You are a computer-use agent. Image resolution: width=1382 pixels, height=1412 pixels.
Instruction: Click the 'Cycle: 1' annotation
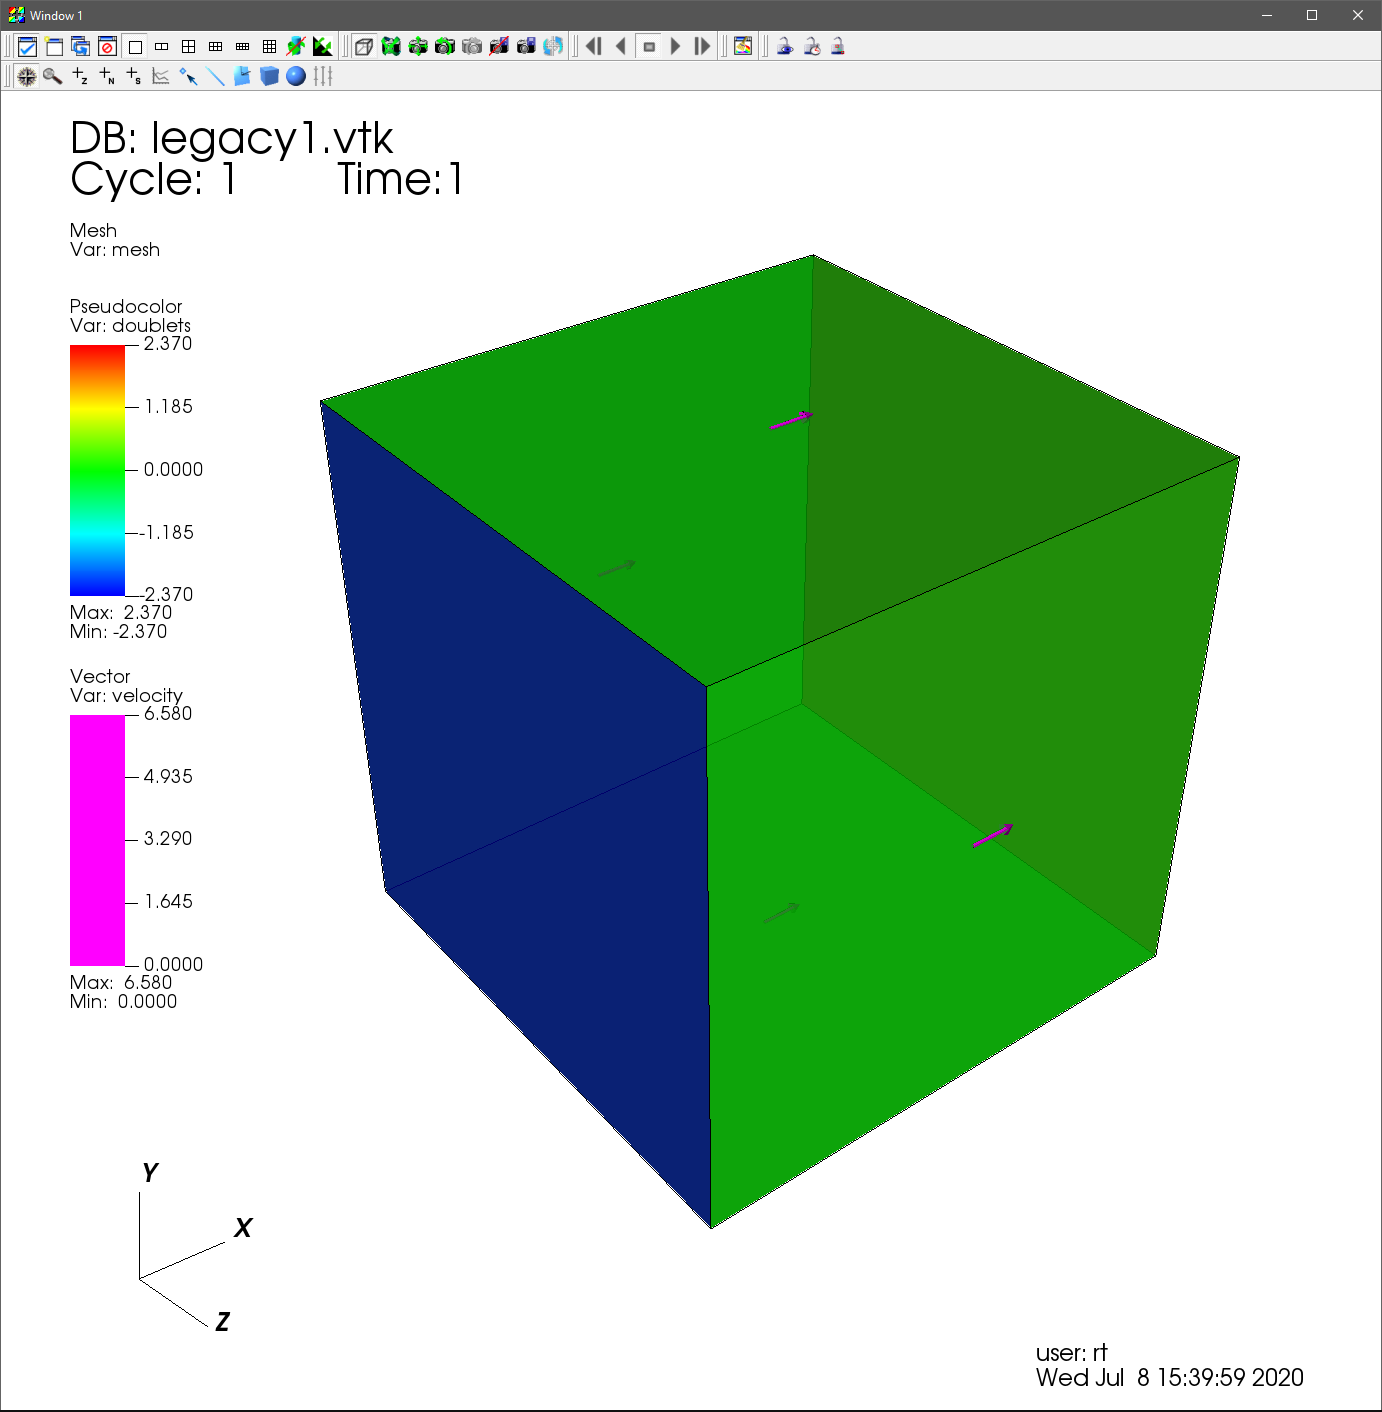pyautogui.click(x=153, y=180)
